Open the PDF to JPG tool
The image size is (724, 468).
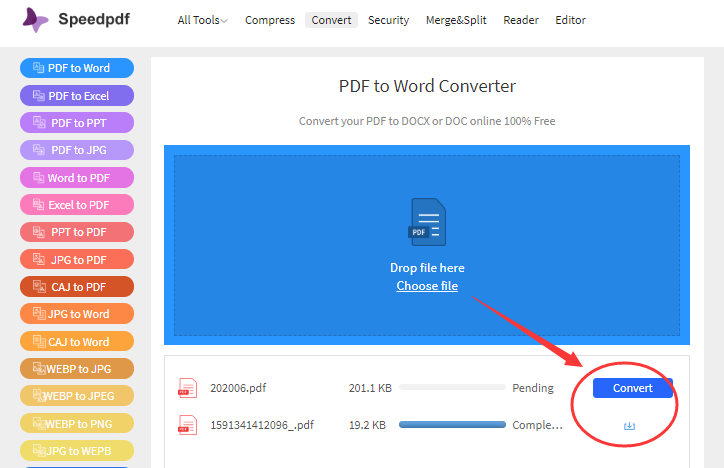tap(77, 150)
